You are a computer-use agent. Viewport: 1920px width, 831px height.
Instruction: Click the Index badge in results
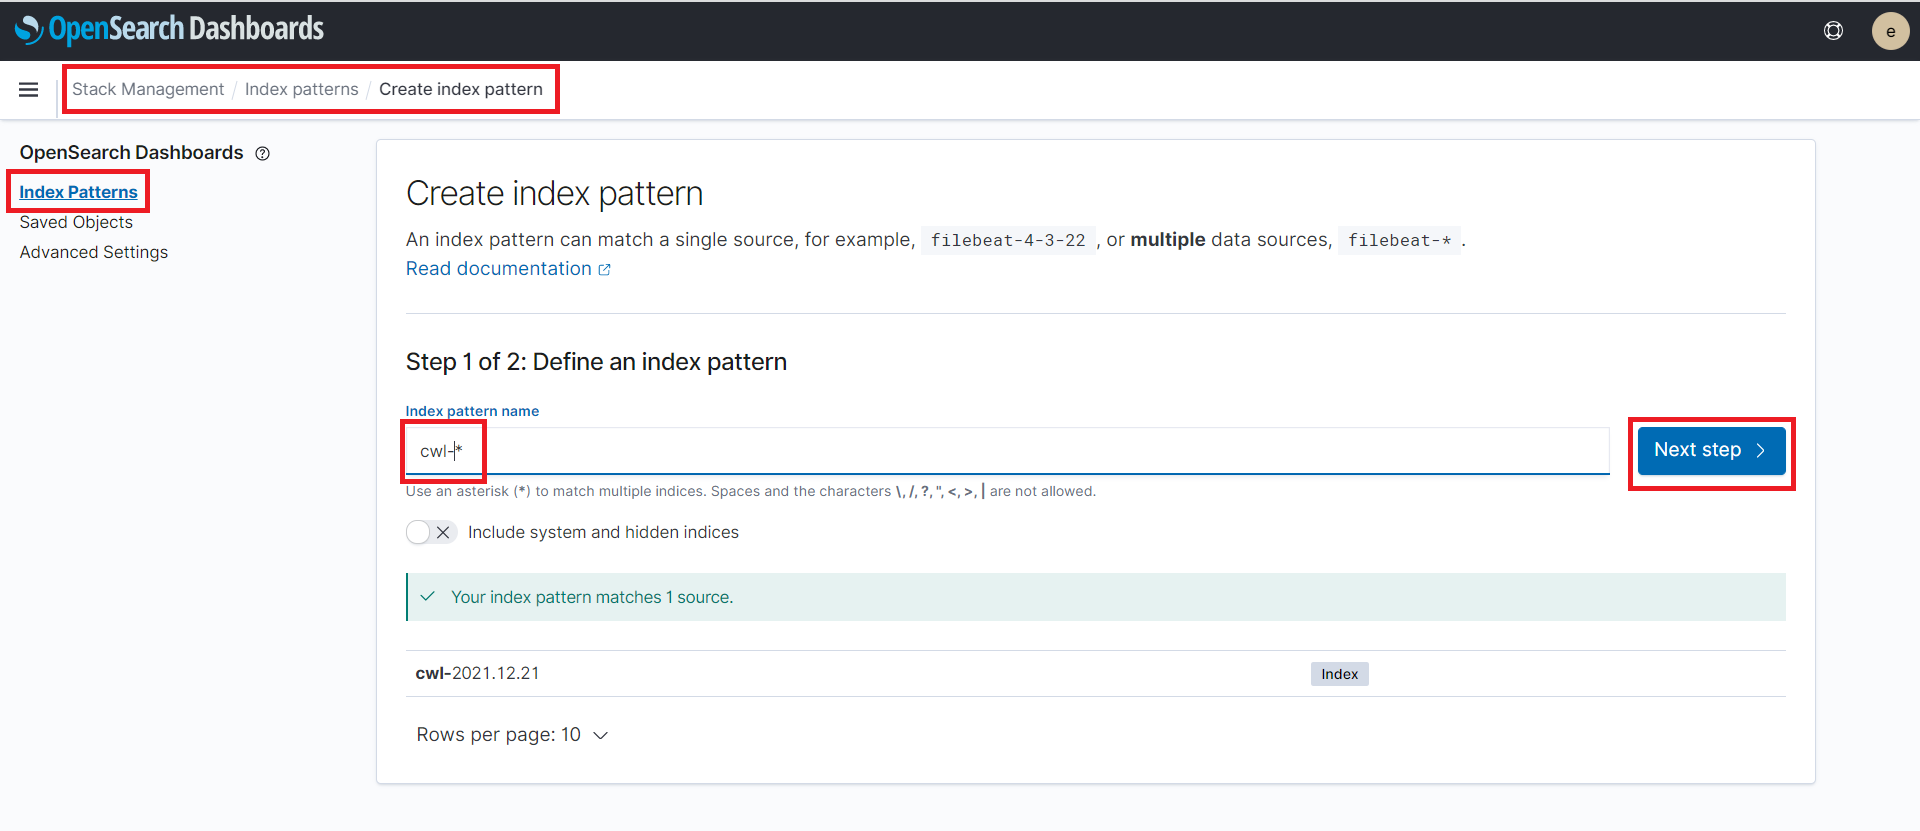click(x=1339, y=674)
